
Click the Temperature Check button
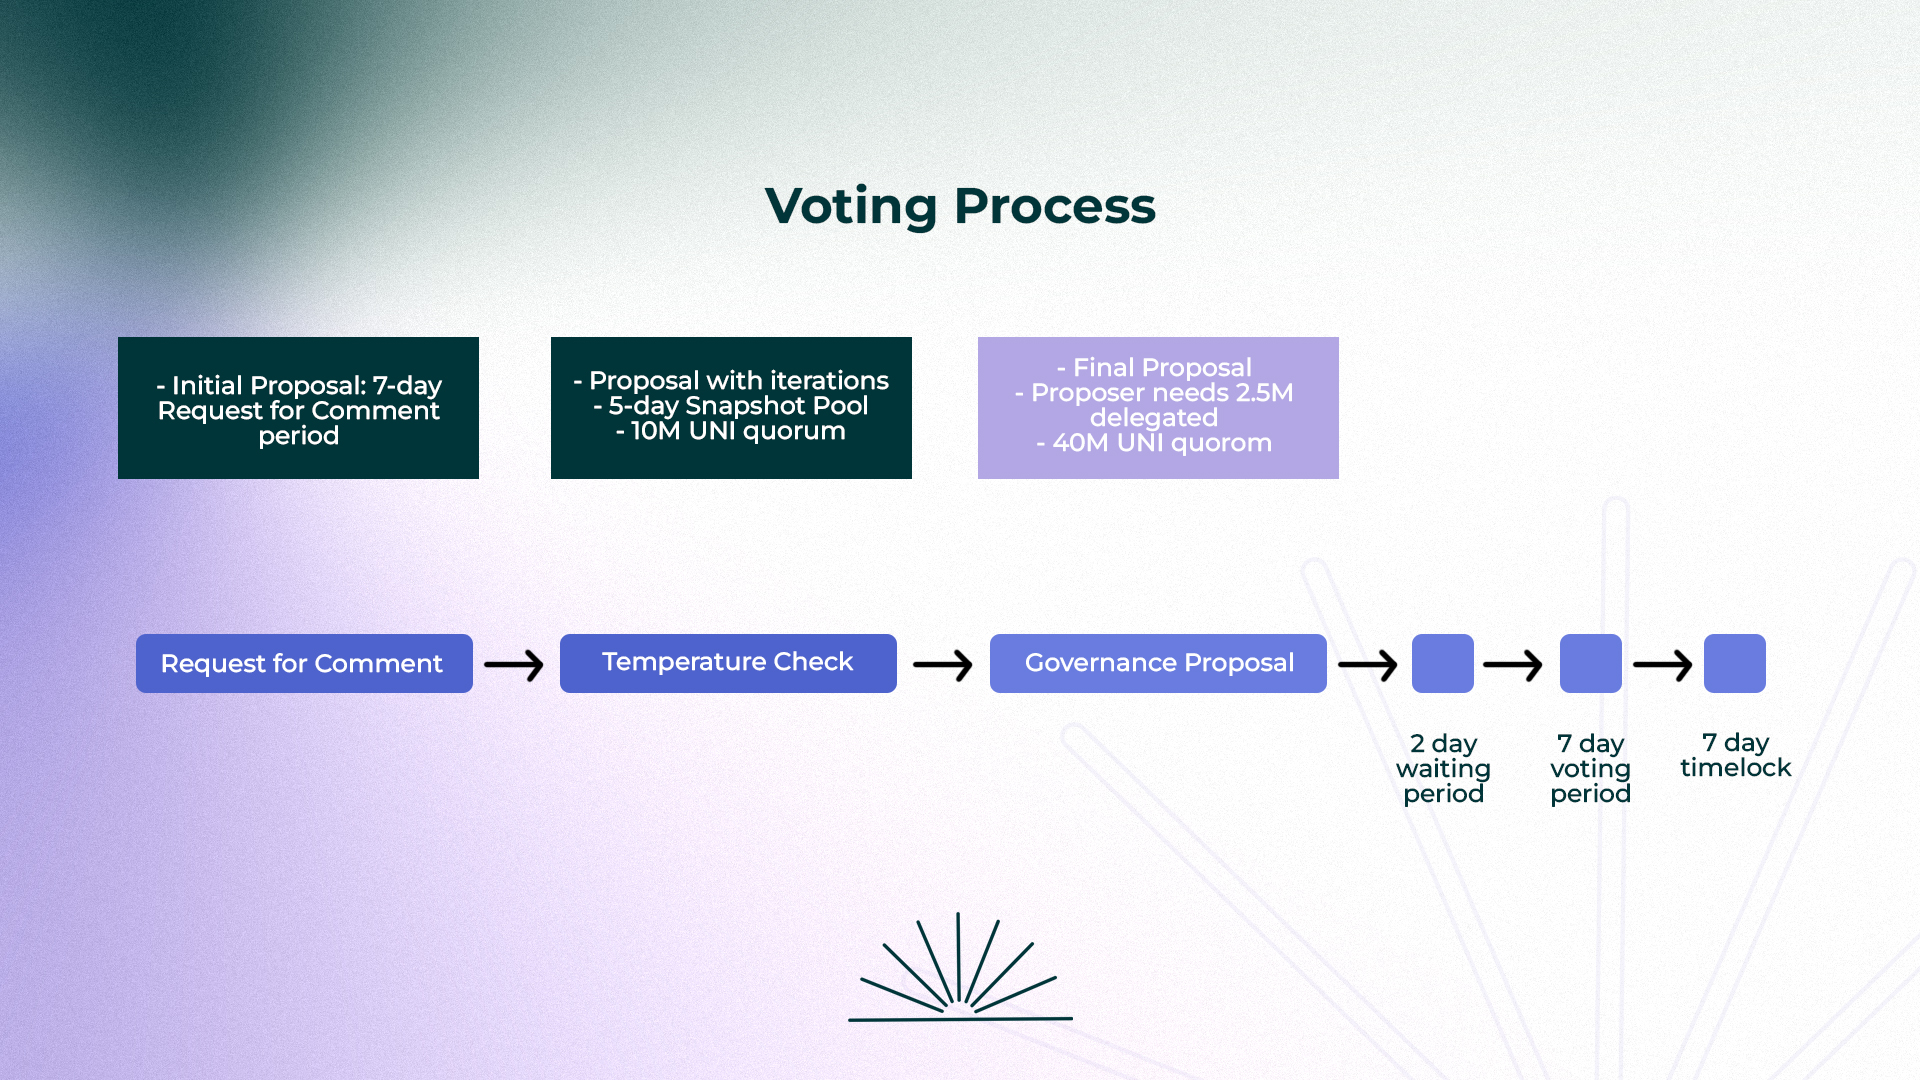click(x=728, y=663)
